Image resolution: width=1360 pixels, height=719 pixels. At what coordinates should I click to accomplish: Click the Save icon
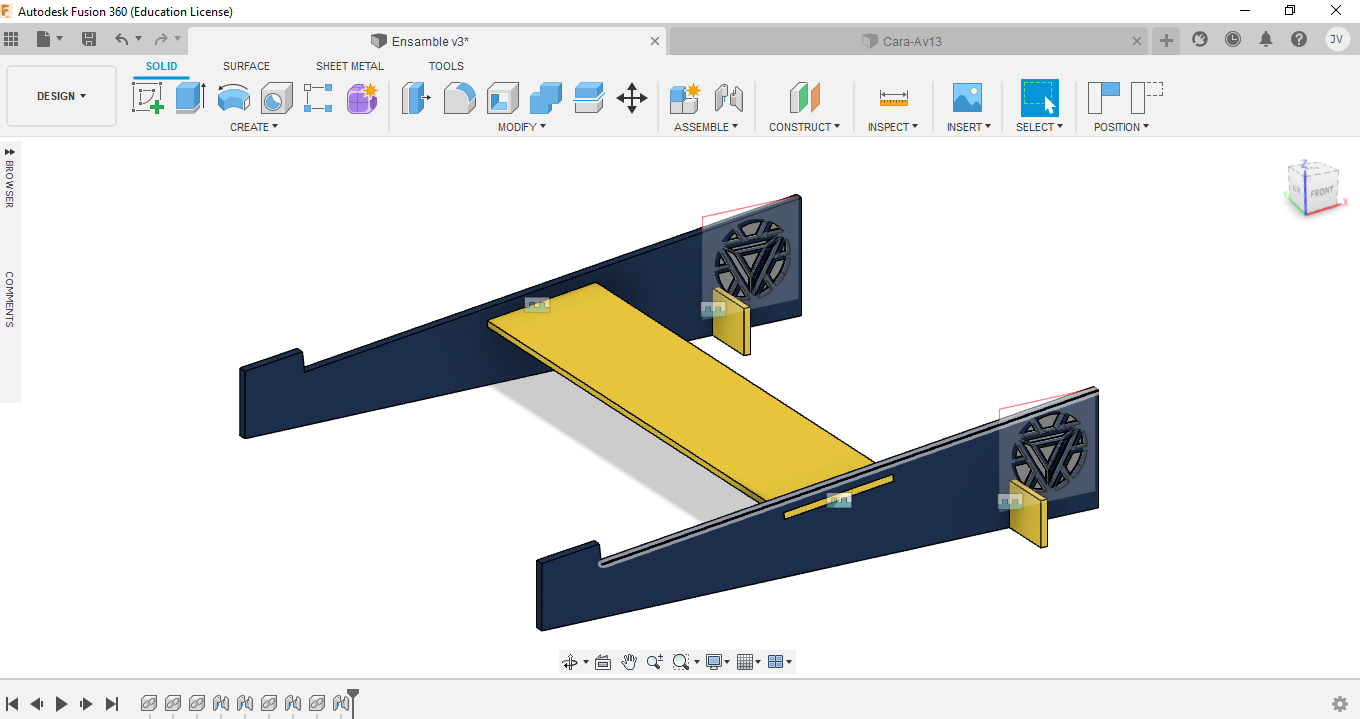pyautogui.click(x=89, y=39)
